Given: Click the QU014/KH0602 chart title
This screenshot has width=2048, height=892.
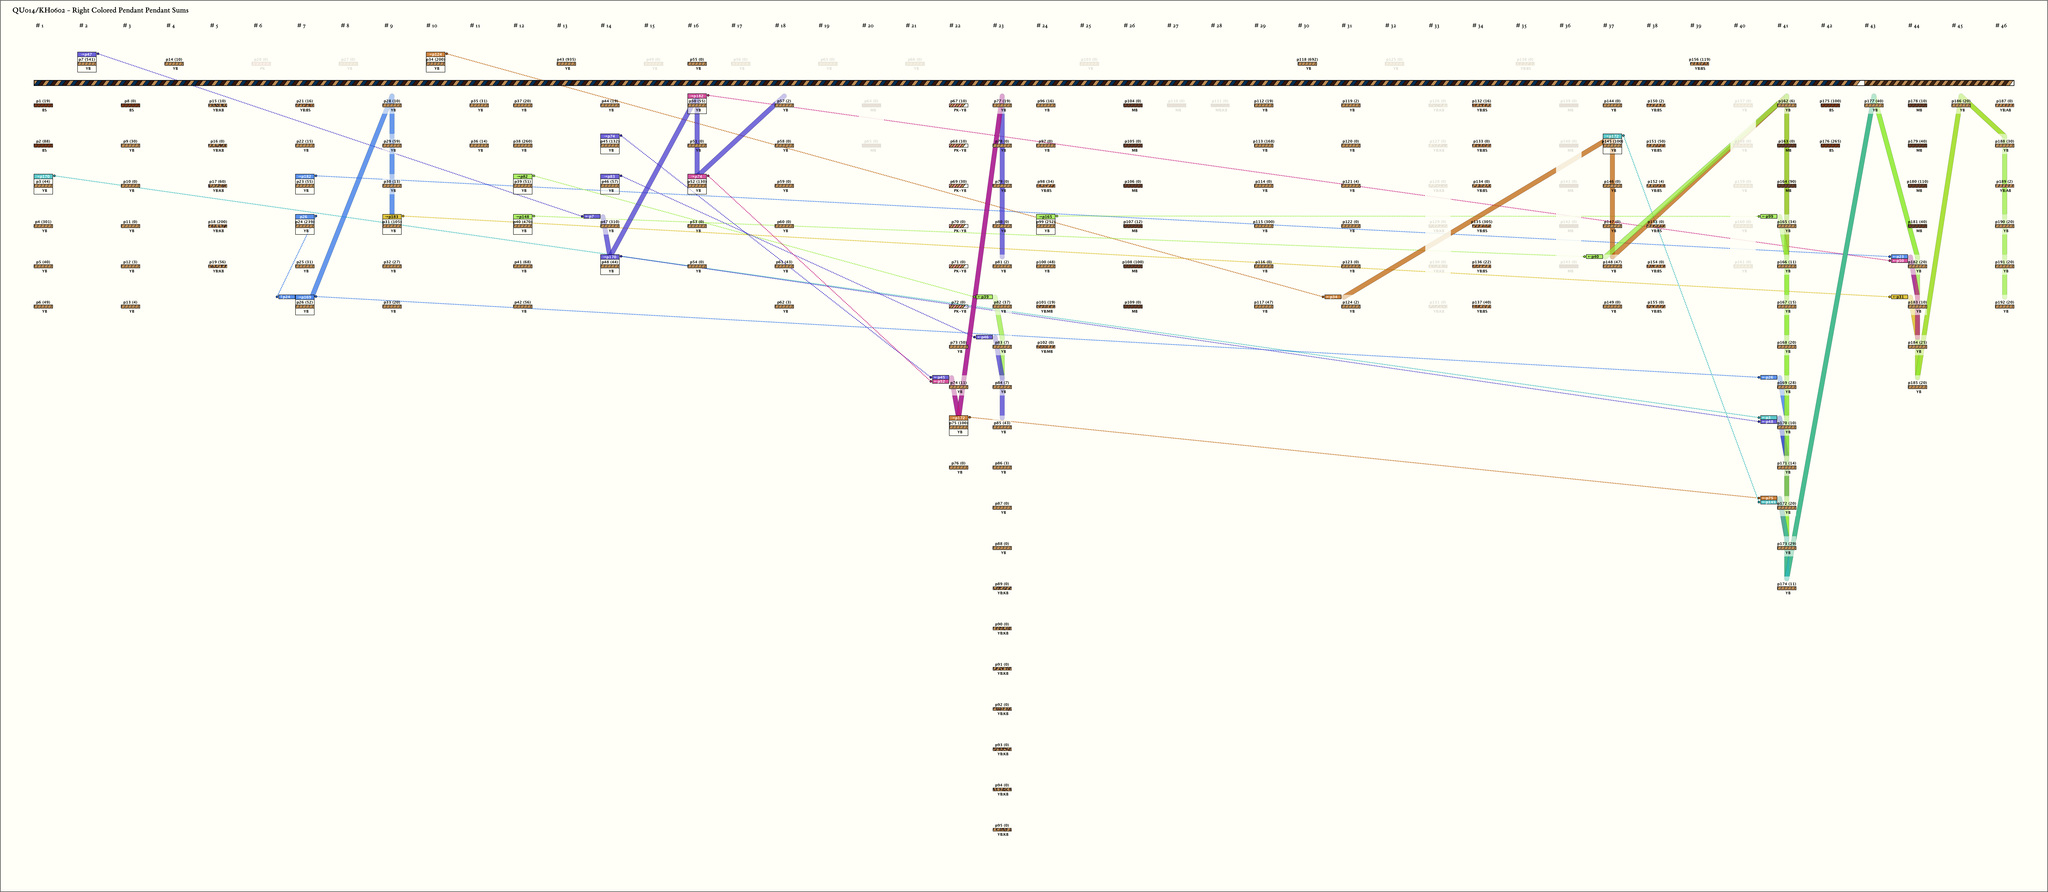Looking at the screenshot, I should (100, 9).
